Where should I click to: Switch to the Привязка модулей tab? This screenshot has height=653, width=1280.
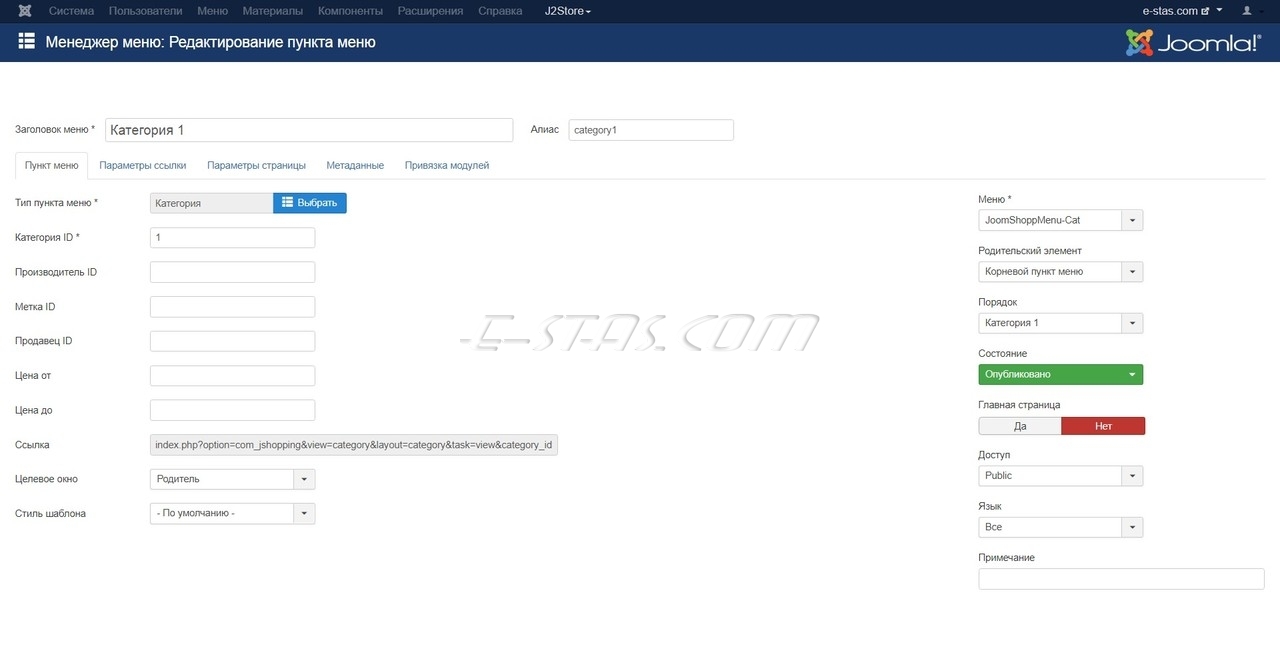click(x=447, y=166)
